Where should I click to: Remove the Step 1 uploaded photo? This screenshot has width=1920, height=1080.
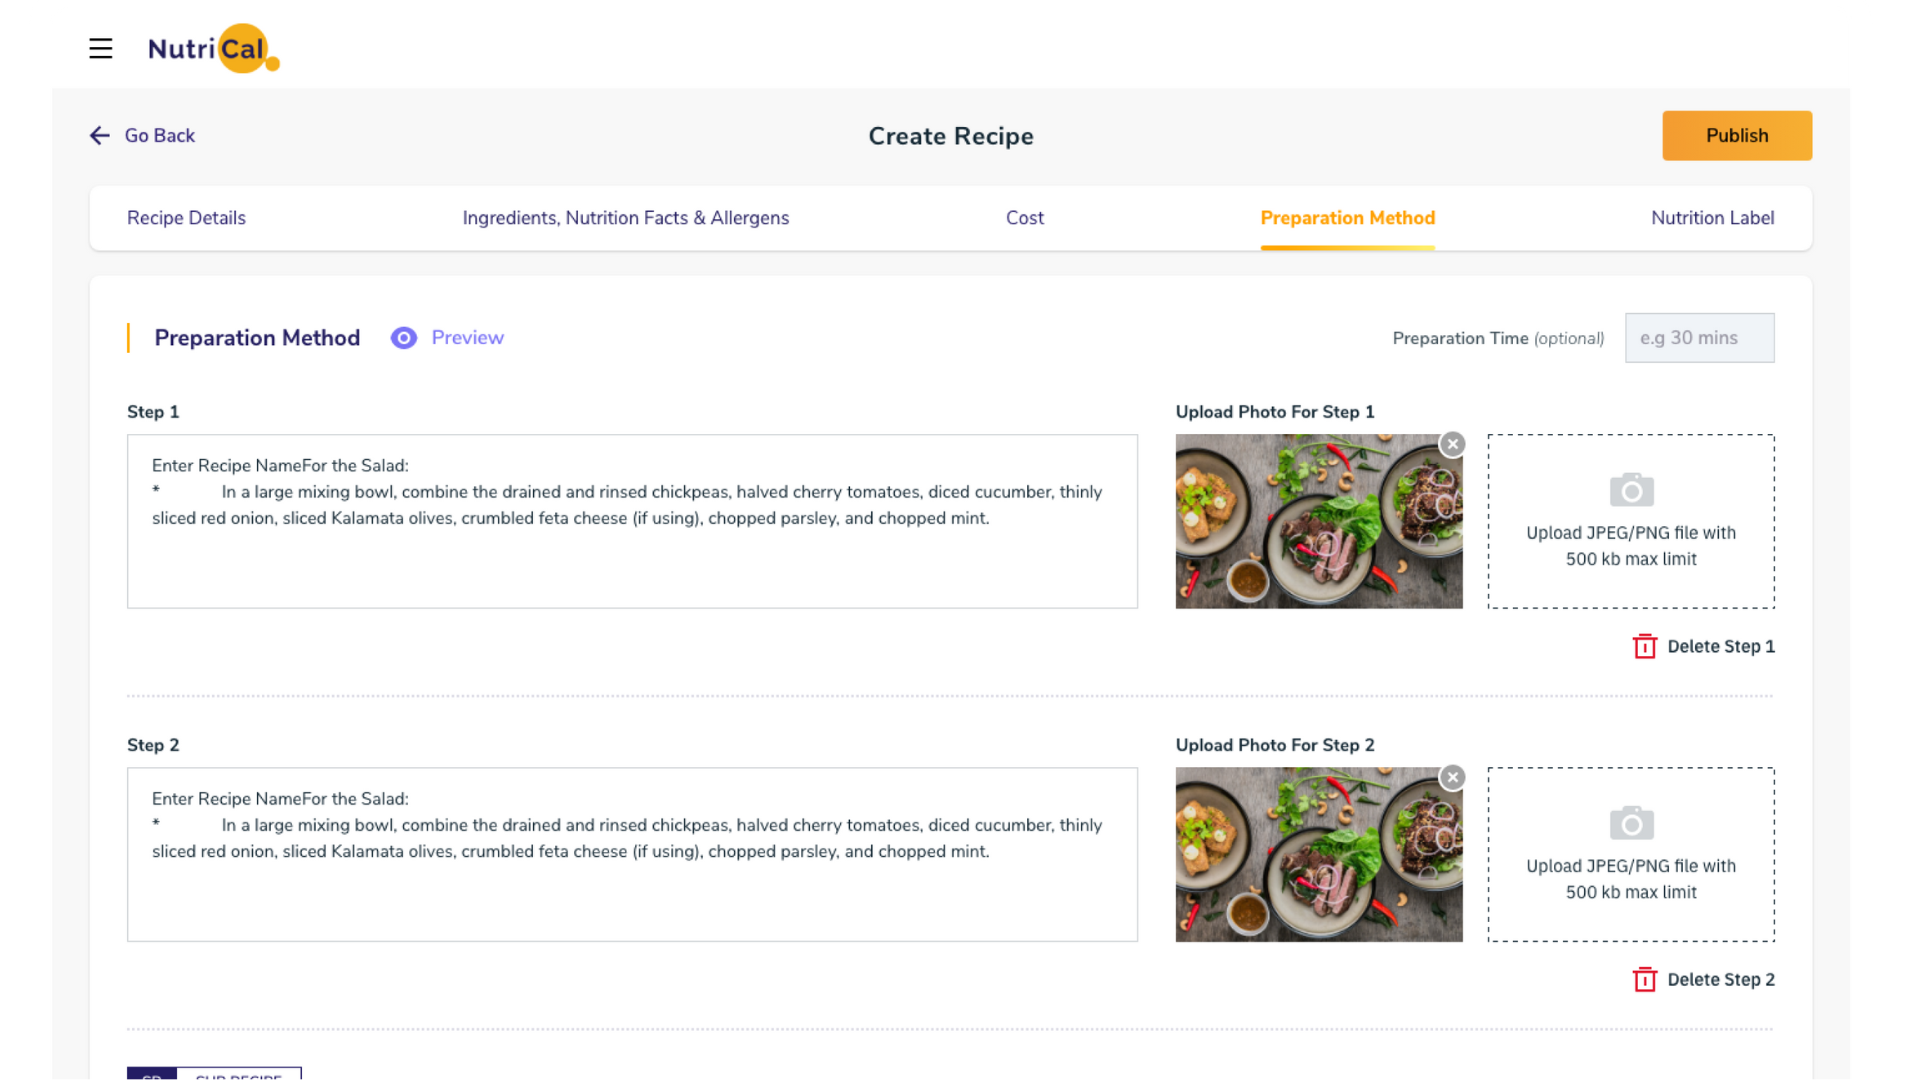pyautogui.click(x=1452, y=444)
